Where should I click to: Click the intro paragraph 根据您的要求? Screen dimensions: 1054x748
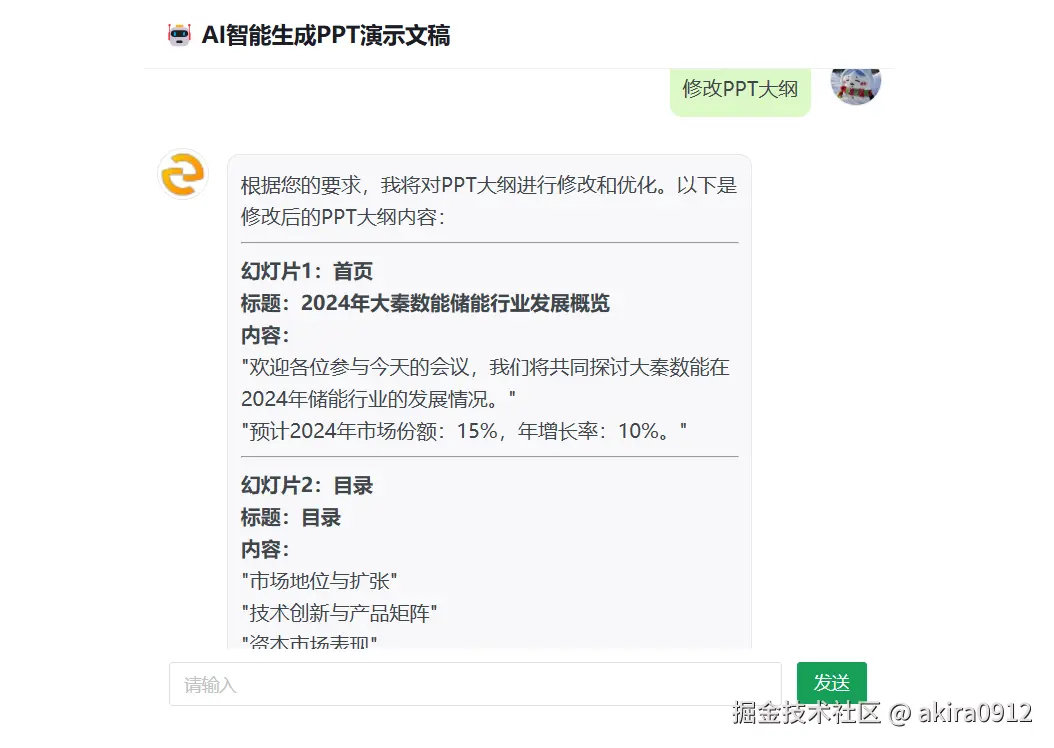tap(489, 201)
